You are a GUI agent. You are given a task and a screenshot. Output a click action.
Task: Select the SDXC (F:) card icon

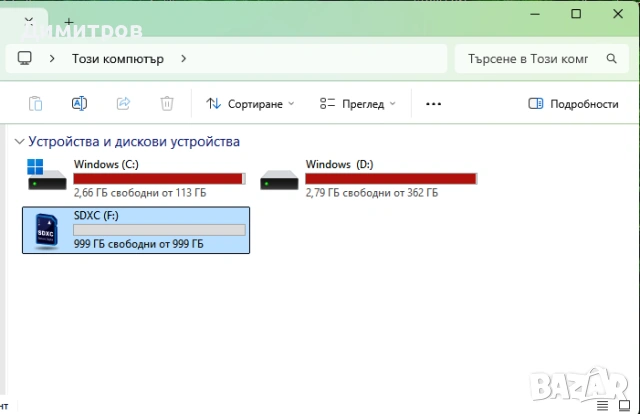[46, 231]
